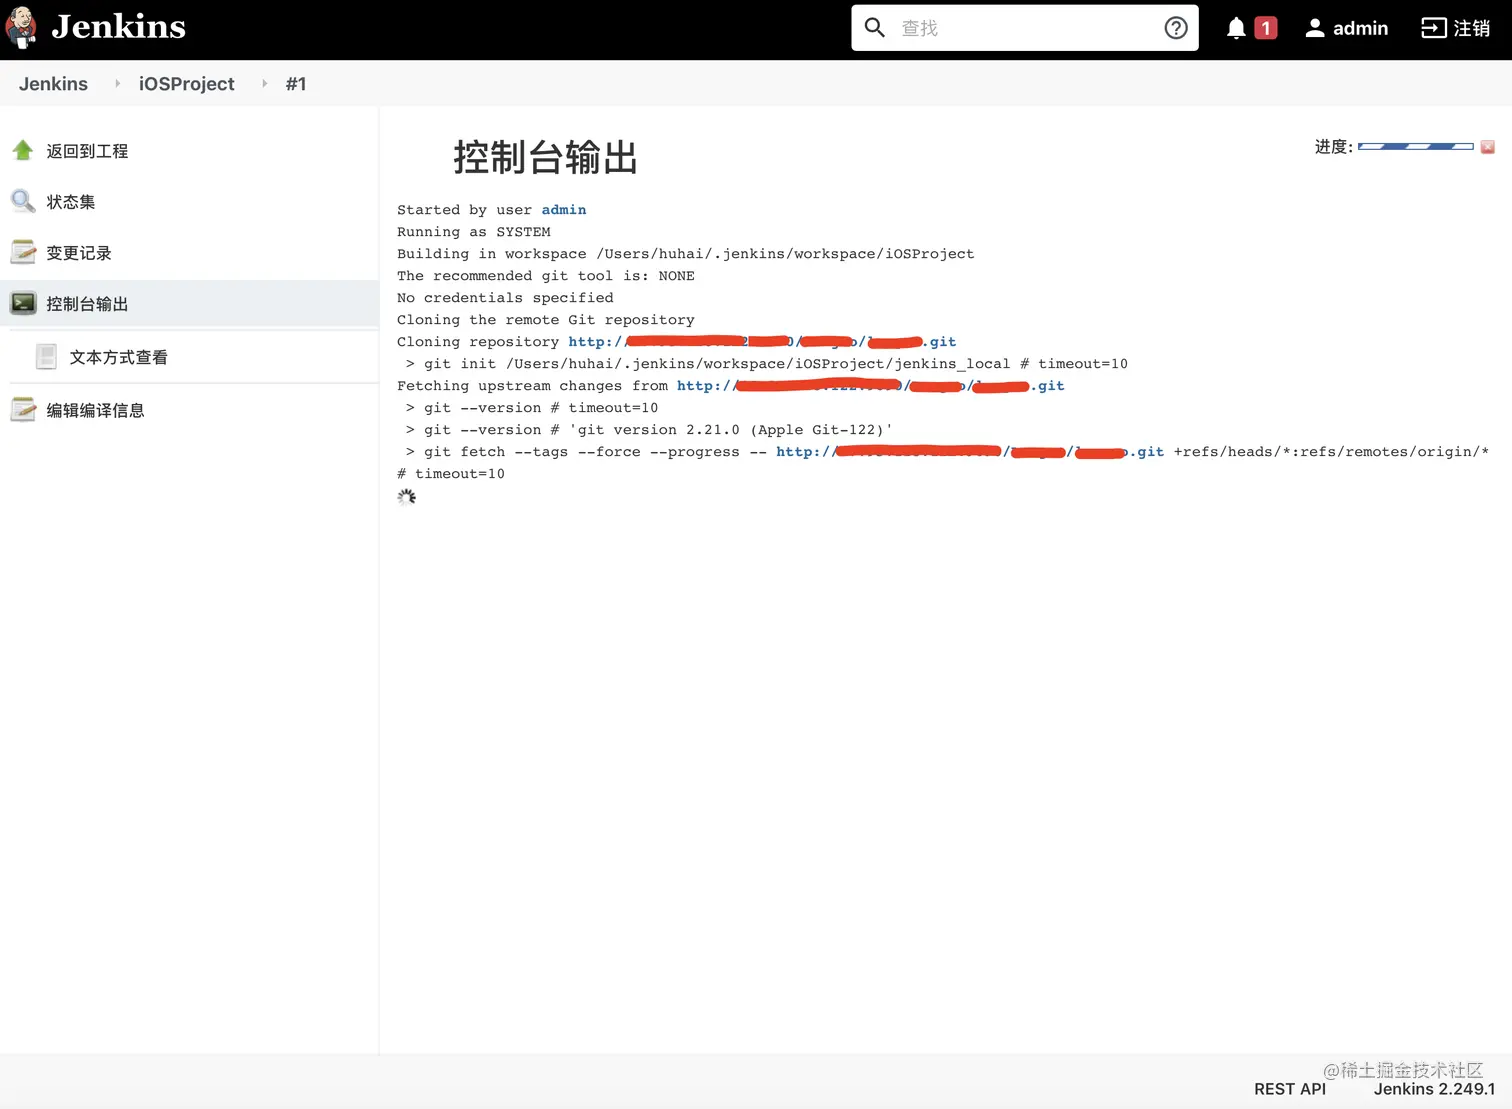Image resolution: width=1512 pixels, height=1109 pixels.
Task: Open 状态集 sidebar item
Action: (x=71, y=202)
